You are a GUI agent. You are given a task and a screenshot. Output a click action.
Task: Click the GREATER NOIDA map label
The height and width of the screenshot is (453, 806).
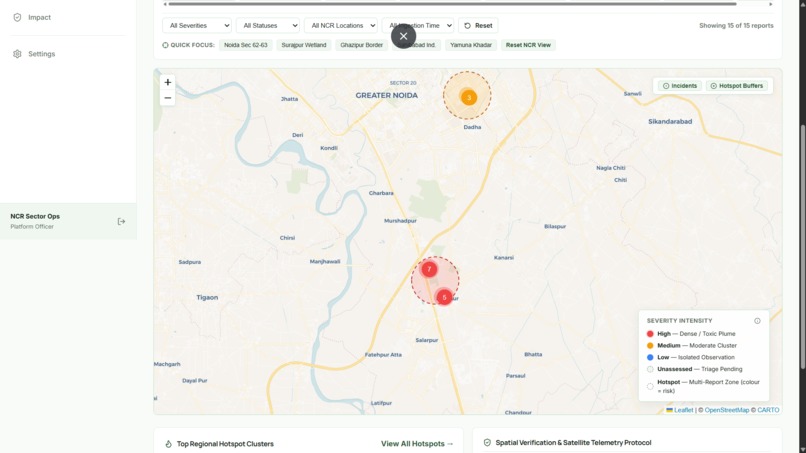pos(387,96)
